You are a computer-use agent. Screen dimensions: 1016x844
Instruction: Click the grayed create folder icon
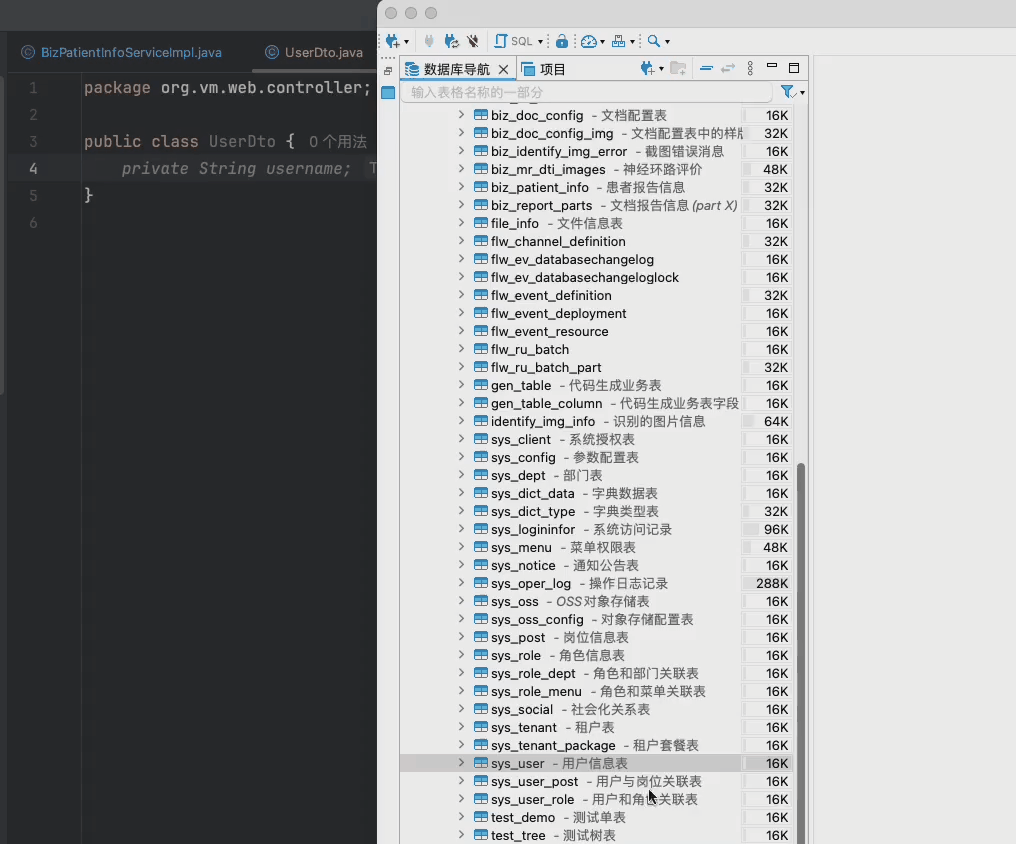coord(678,68)
